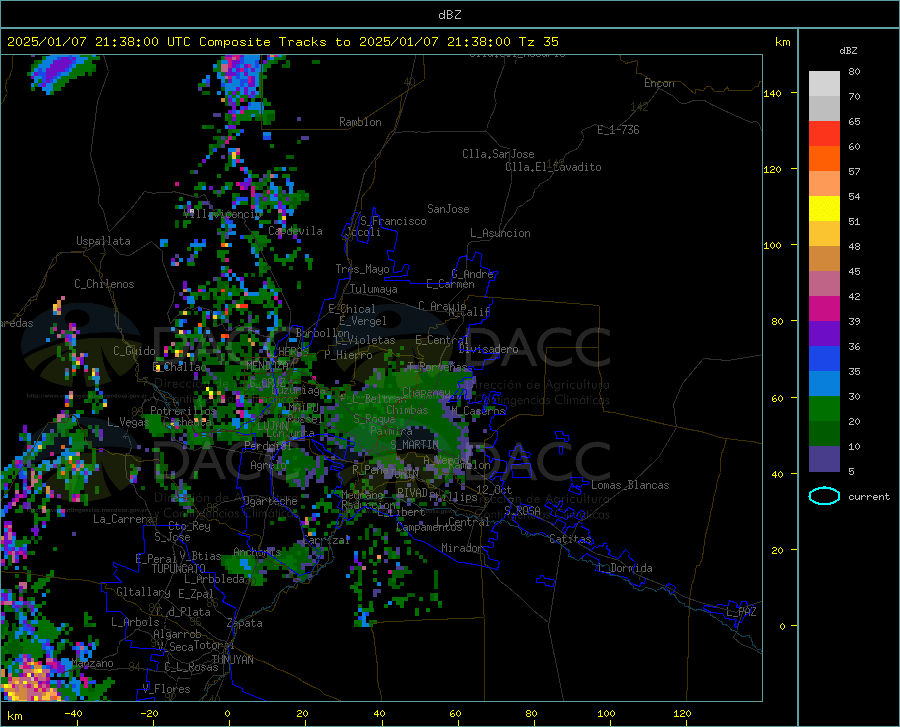Screen dimensions: 900x727
Task: Click the C_Guido map label
Action: click(x=134, y=351)
